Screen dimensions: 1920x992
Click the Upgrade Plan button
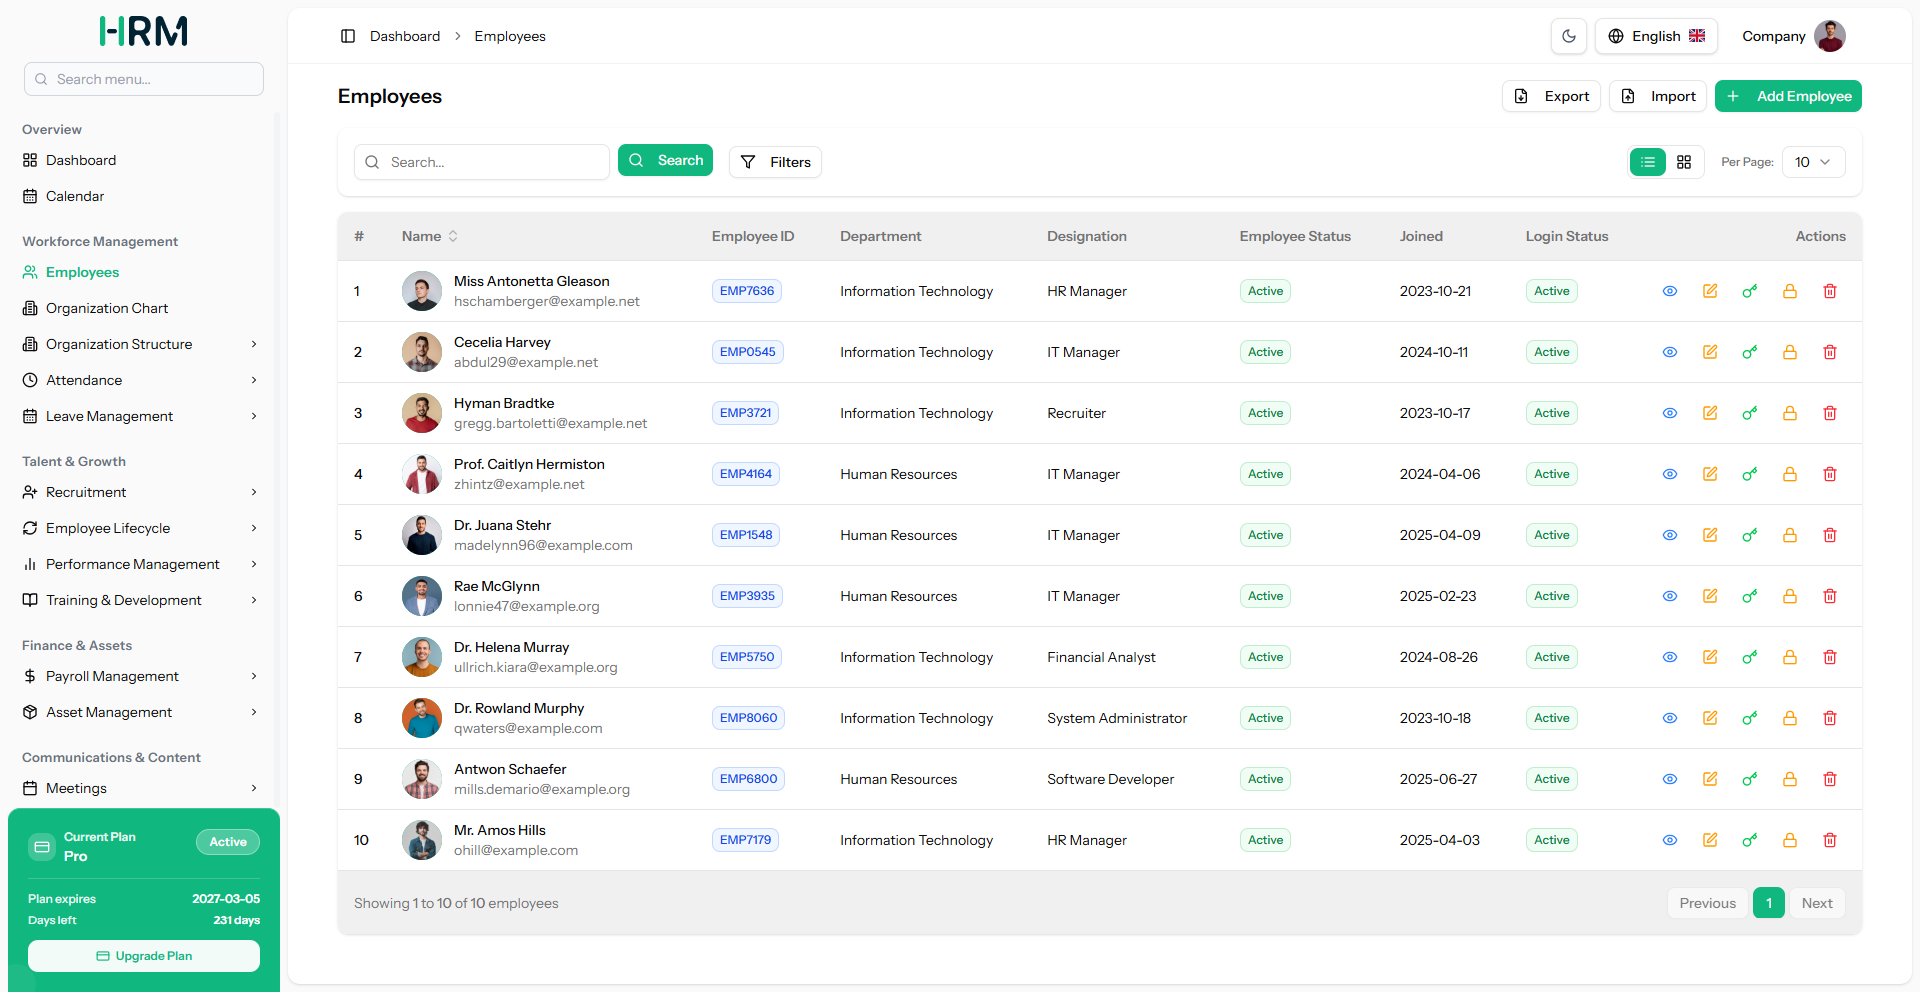144,956
